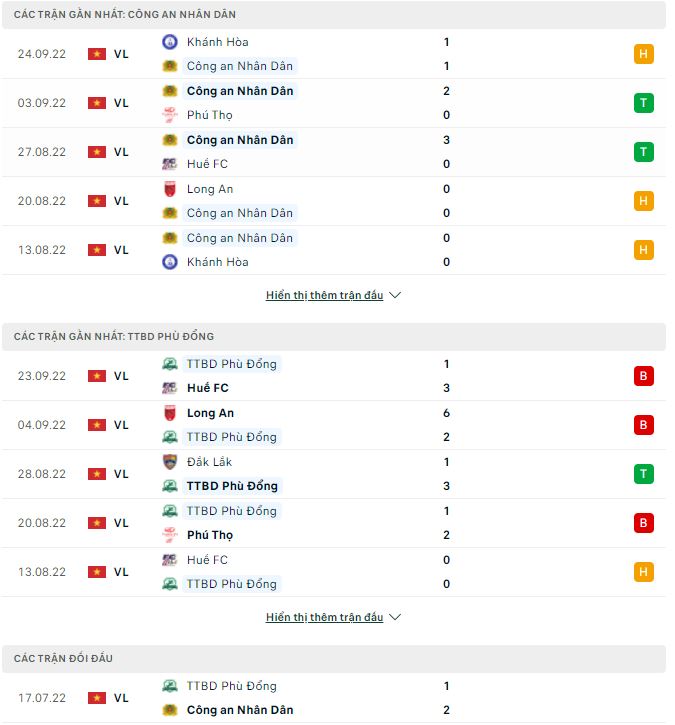Screen dimensions: 675x725
Task: Click Công an Nhân Dân logo in 17.07.22 match
Action: tap(170, 710)
